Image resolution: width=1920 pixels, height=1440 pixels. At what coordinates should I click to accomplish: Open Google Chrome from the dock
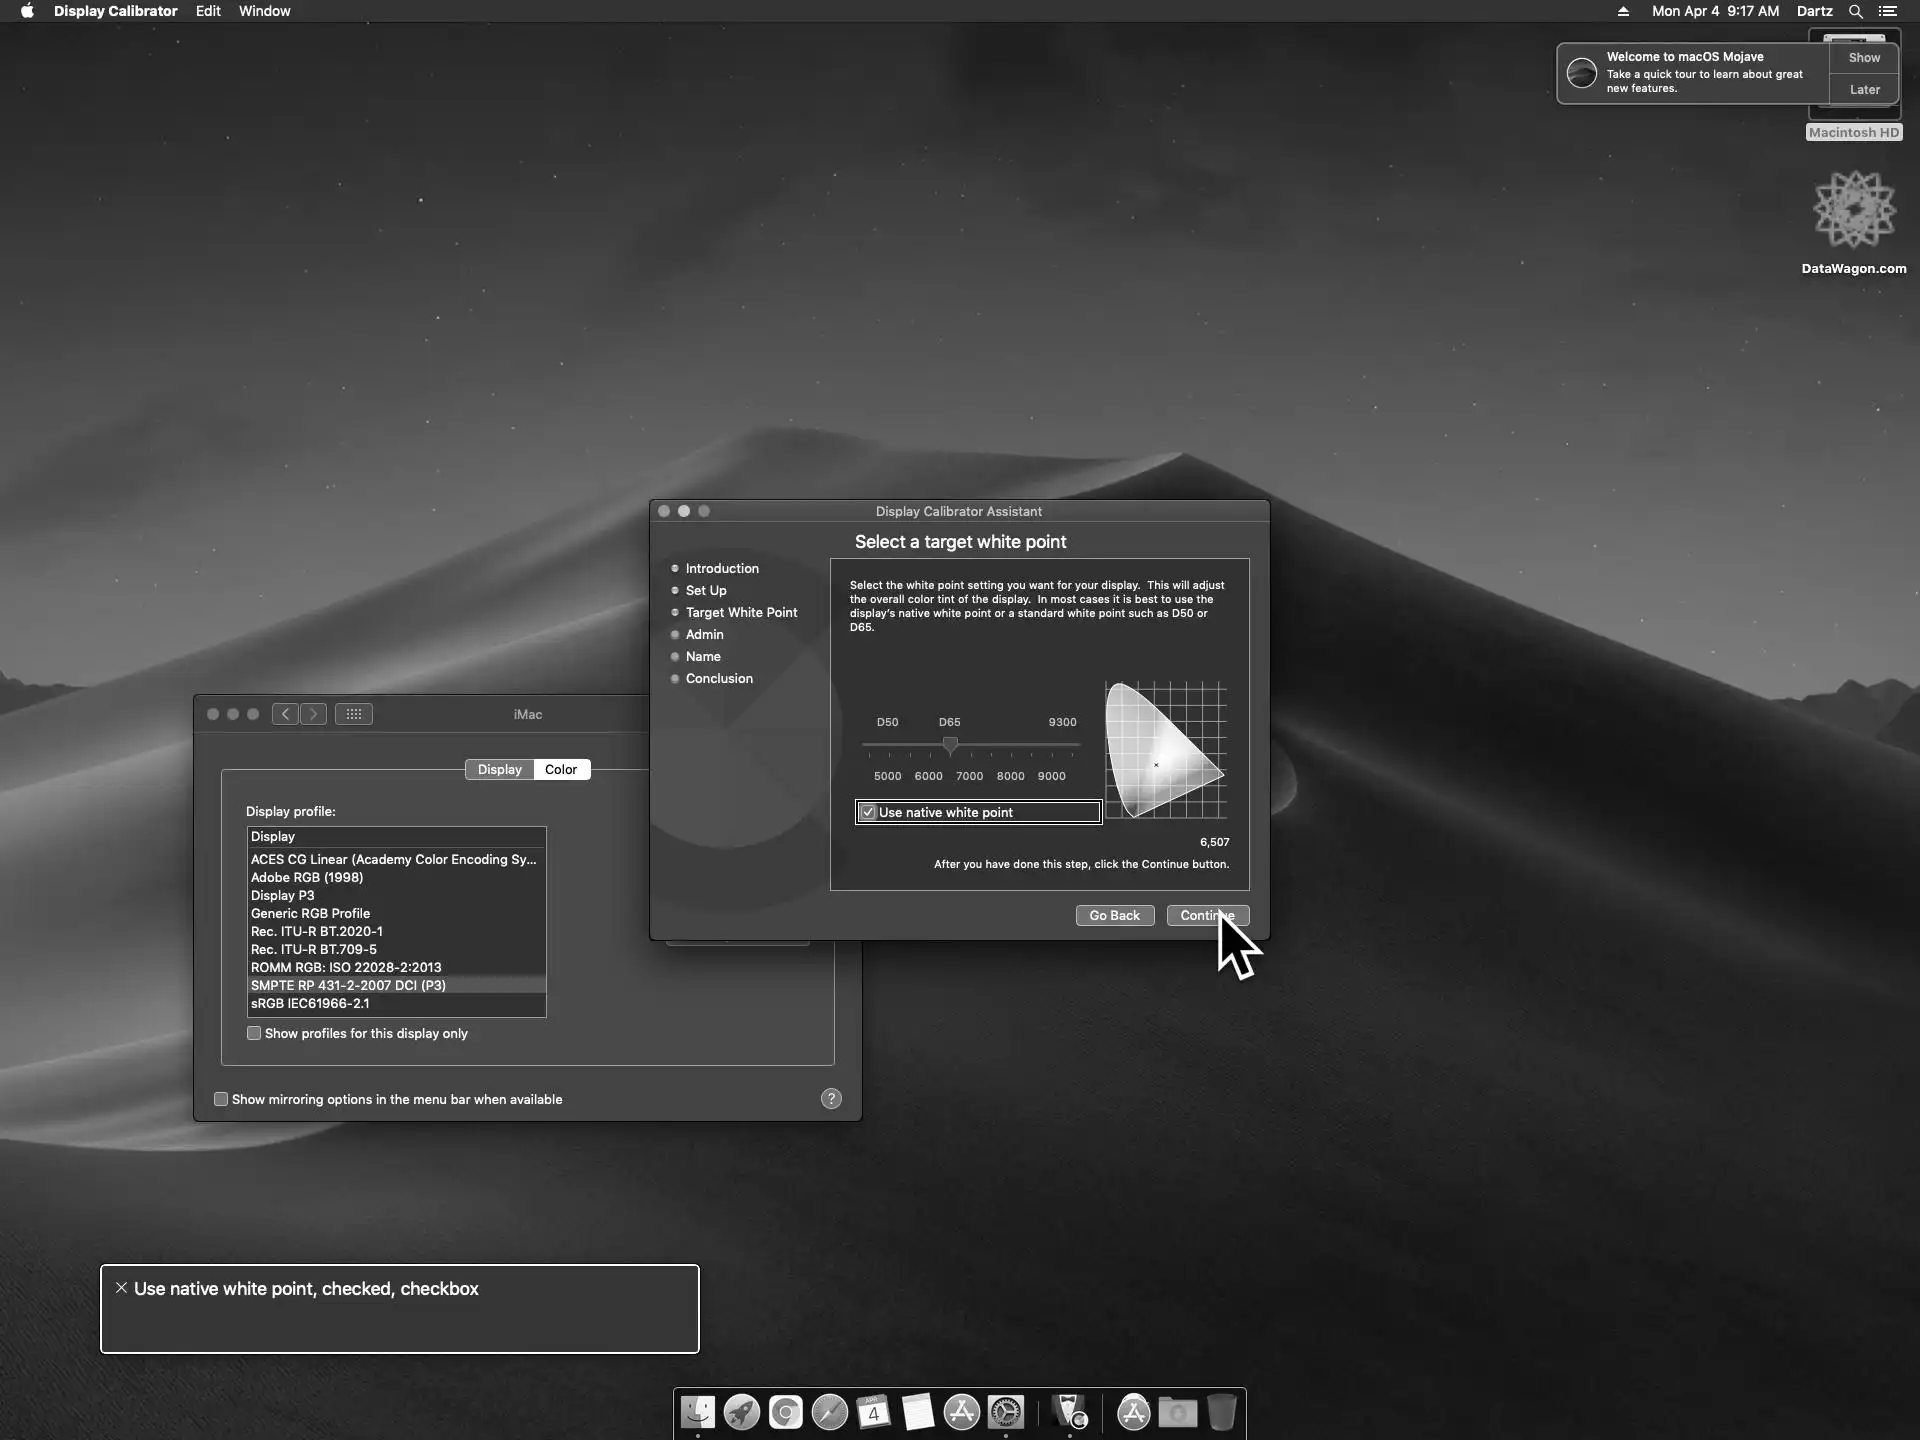coord(785,1412)
